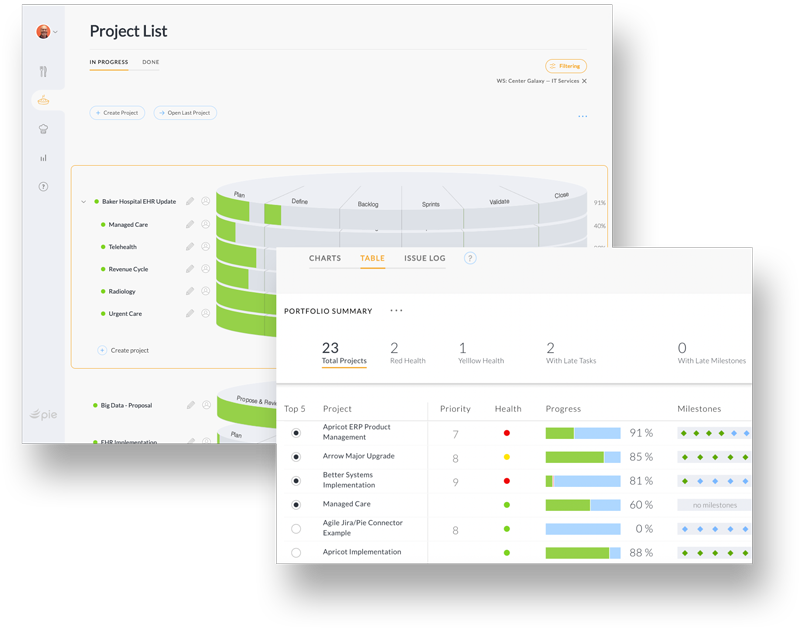Viewport: 800px width, 629px height.
Task: Switch to the Issue Log tab
Action: pyautogui.click(x=425, y=259)
